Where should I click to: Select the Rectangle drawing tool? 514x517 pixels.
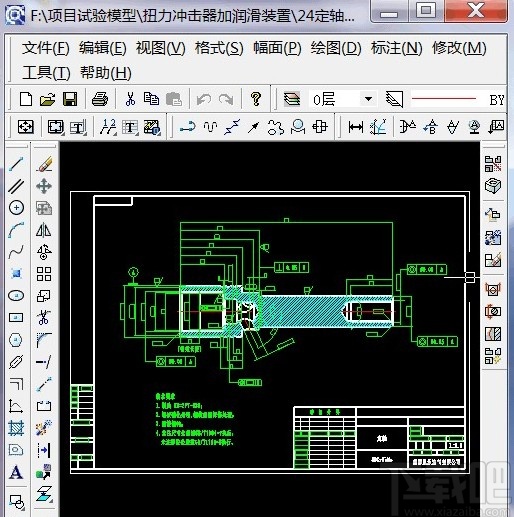click(x=16, y=317)
